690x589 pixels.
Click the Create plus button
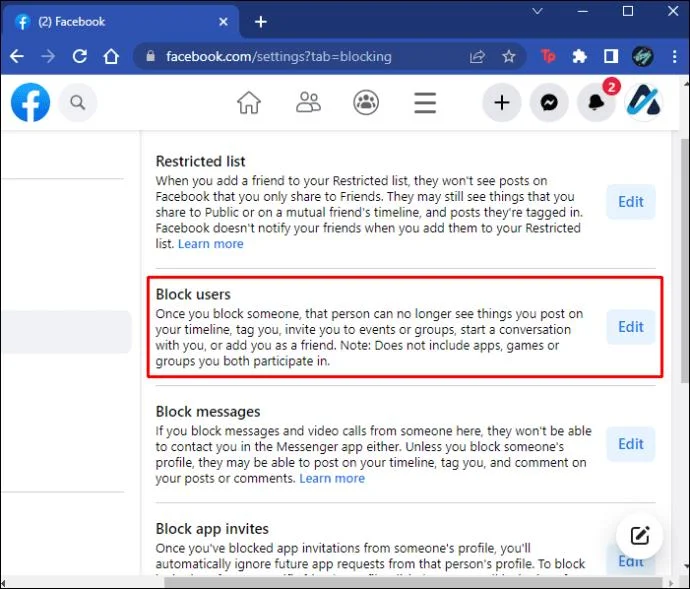[x=502, y=103]
